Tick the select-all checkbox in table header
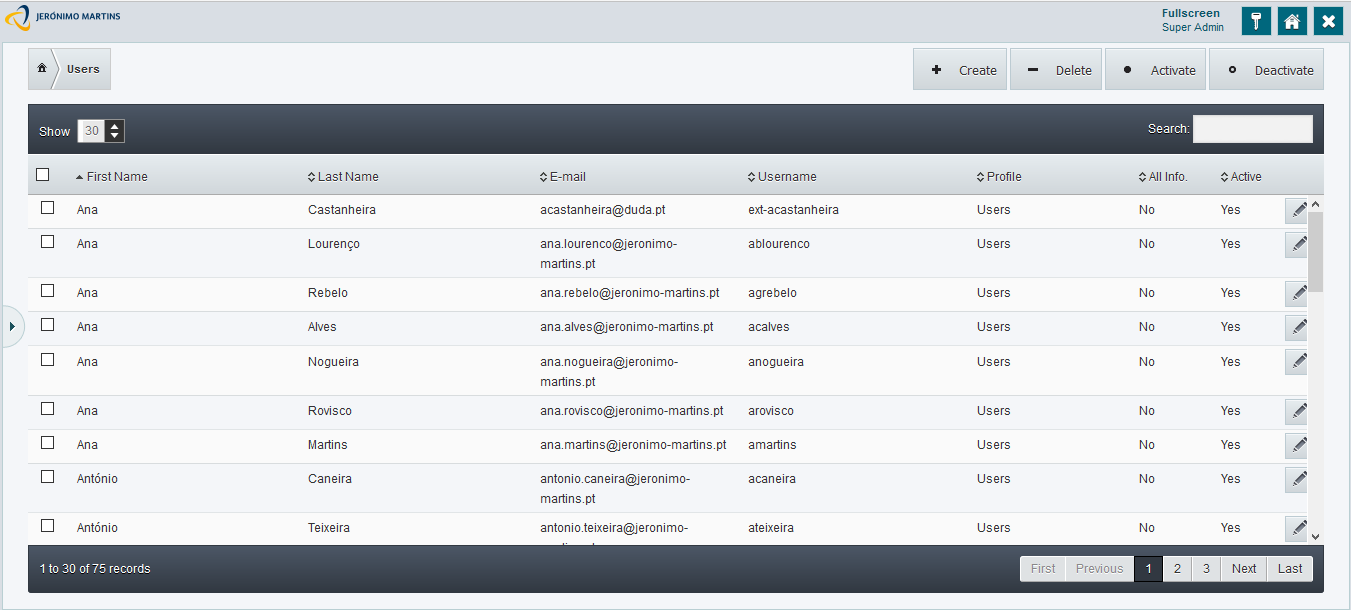 point(42,175)
